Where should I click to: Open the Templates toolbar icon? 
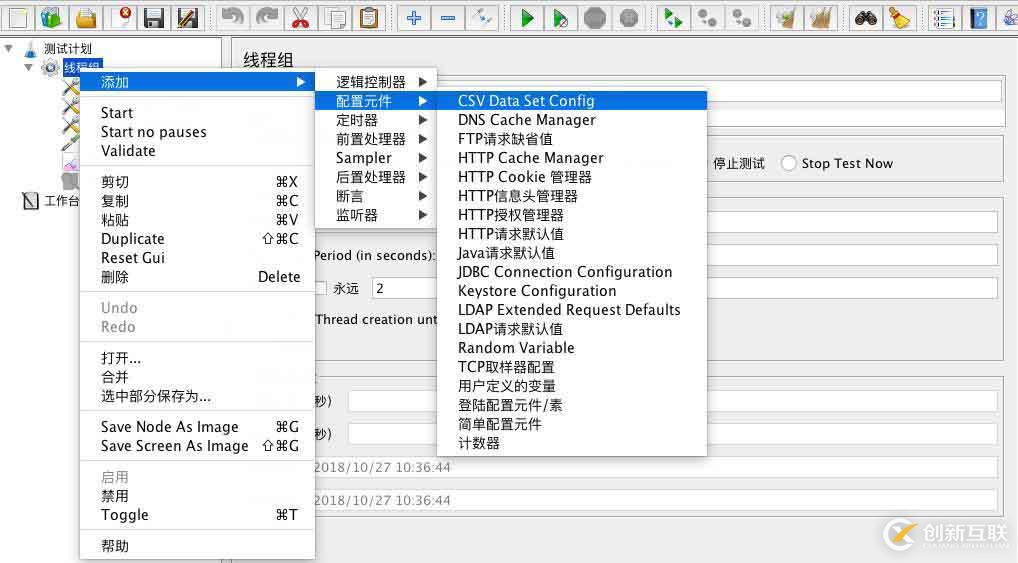[x=51, y=18]
